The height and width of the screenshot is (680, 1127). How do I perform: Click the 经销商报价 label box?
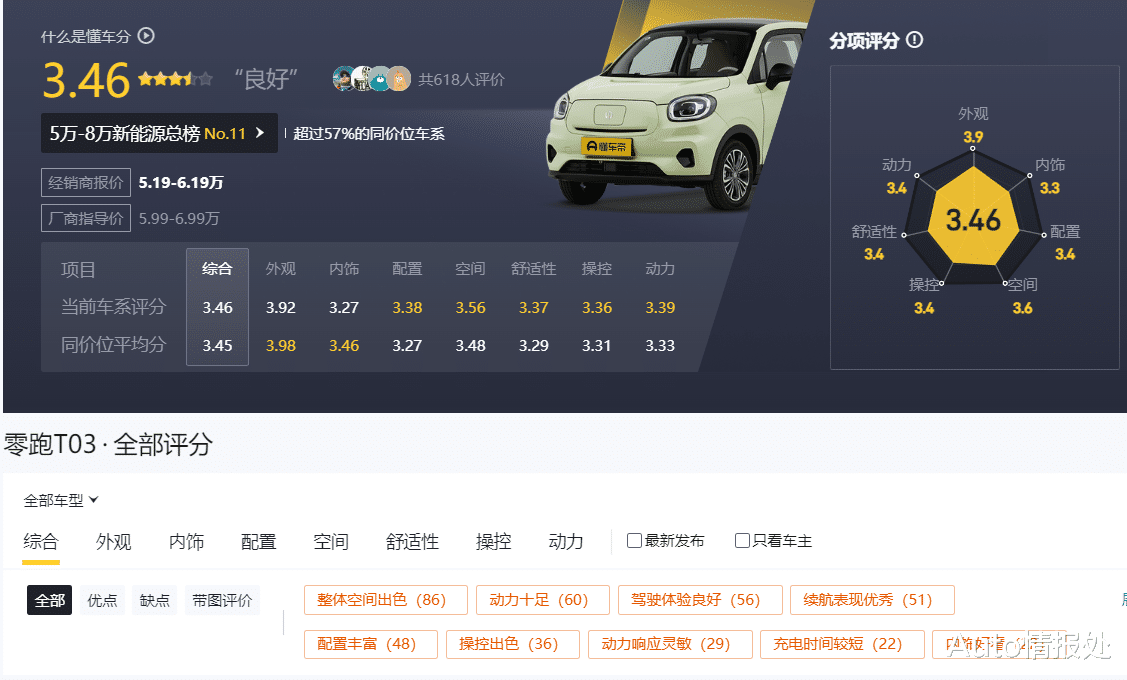pyautogui.click(x=86, y=183)
